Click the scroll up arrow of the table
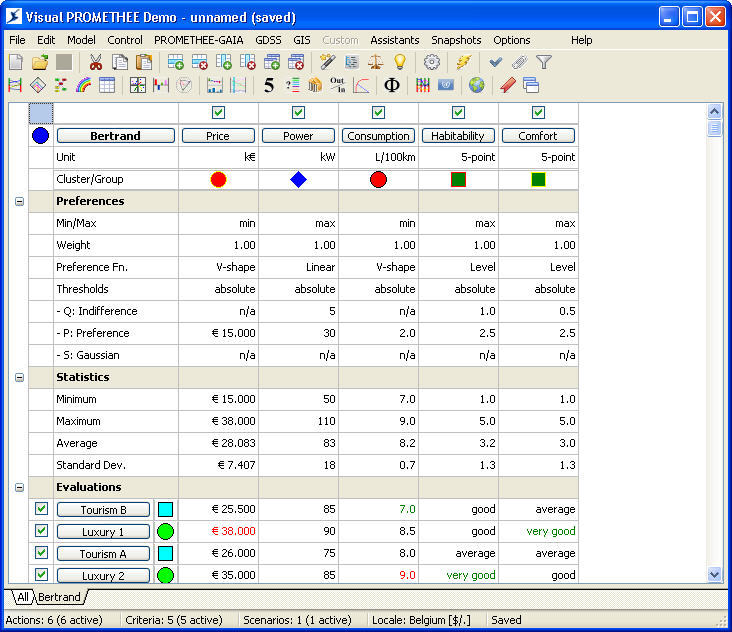Screen dimensions: 732x632 pos(714,112)
